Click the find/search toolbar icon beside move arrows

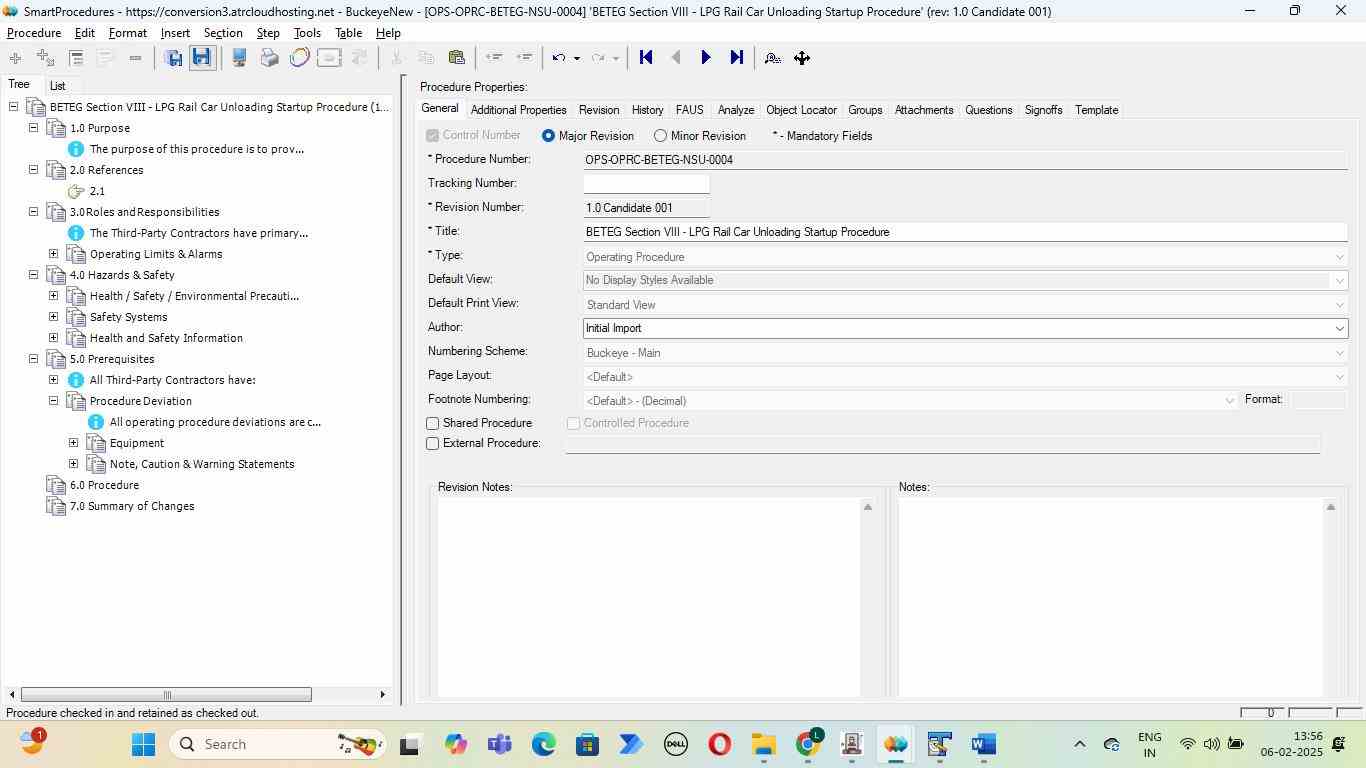[x=772, y=58]
